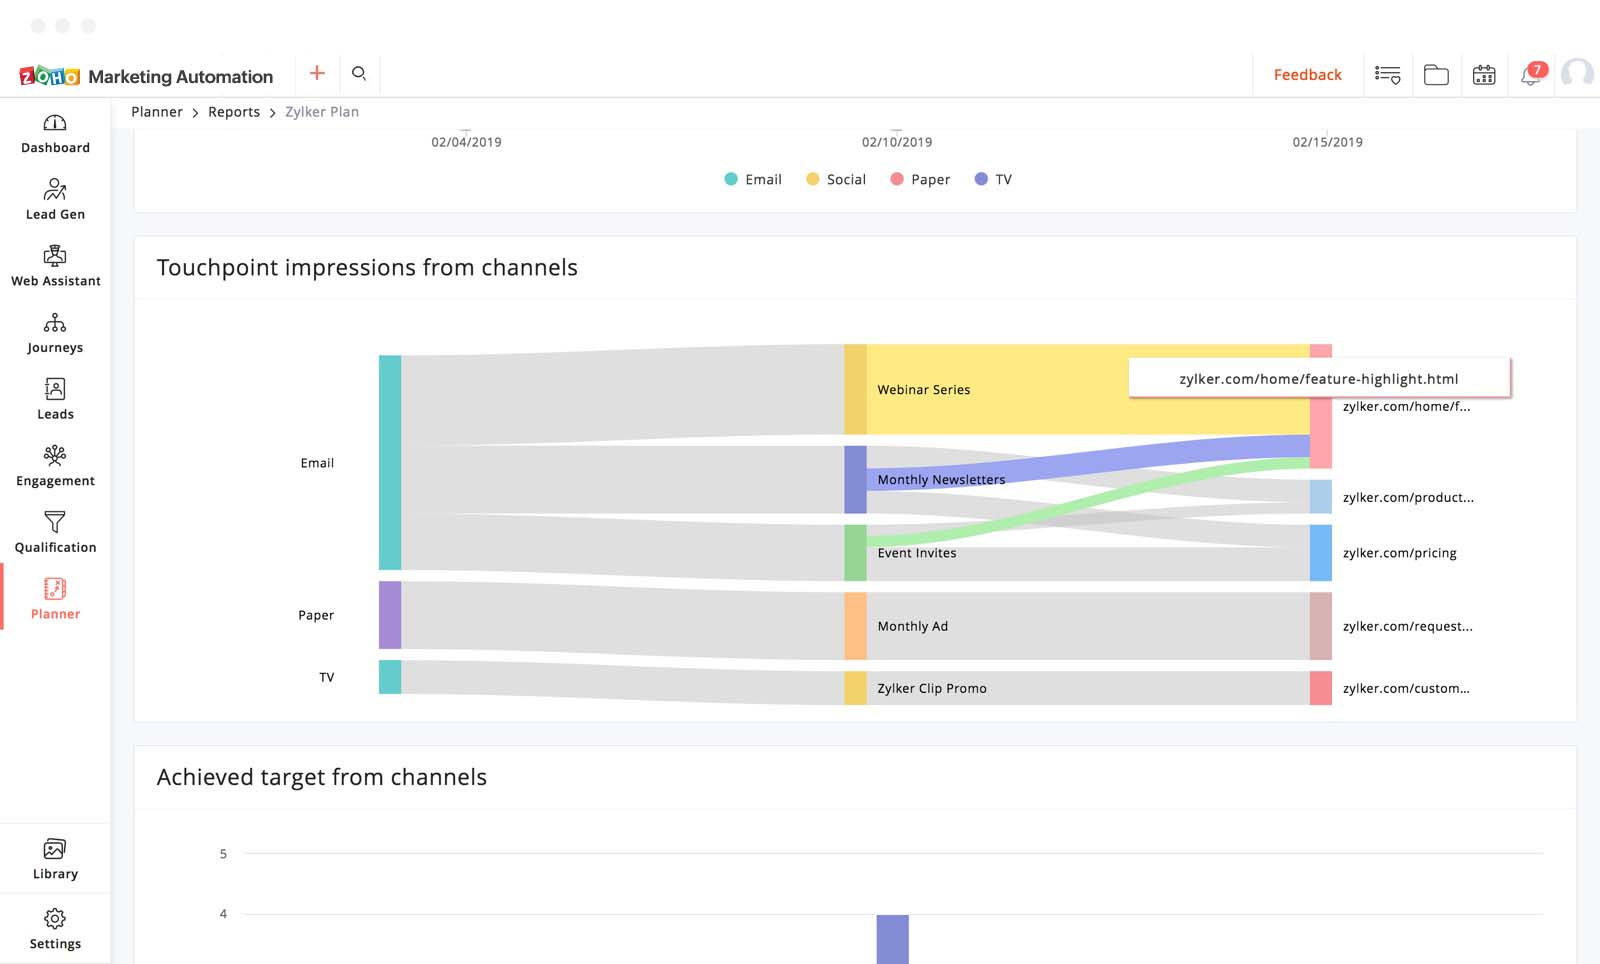Open the Dashboard from the sidebar
This screenshot has height=964, width=1600.
pos(55,134)
